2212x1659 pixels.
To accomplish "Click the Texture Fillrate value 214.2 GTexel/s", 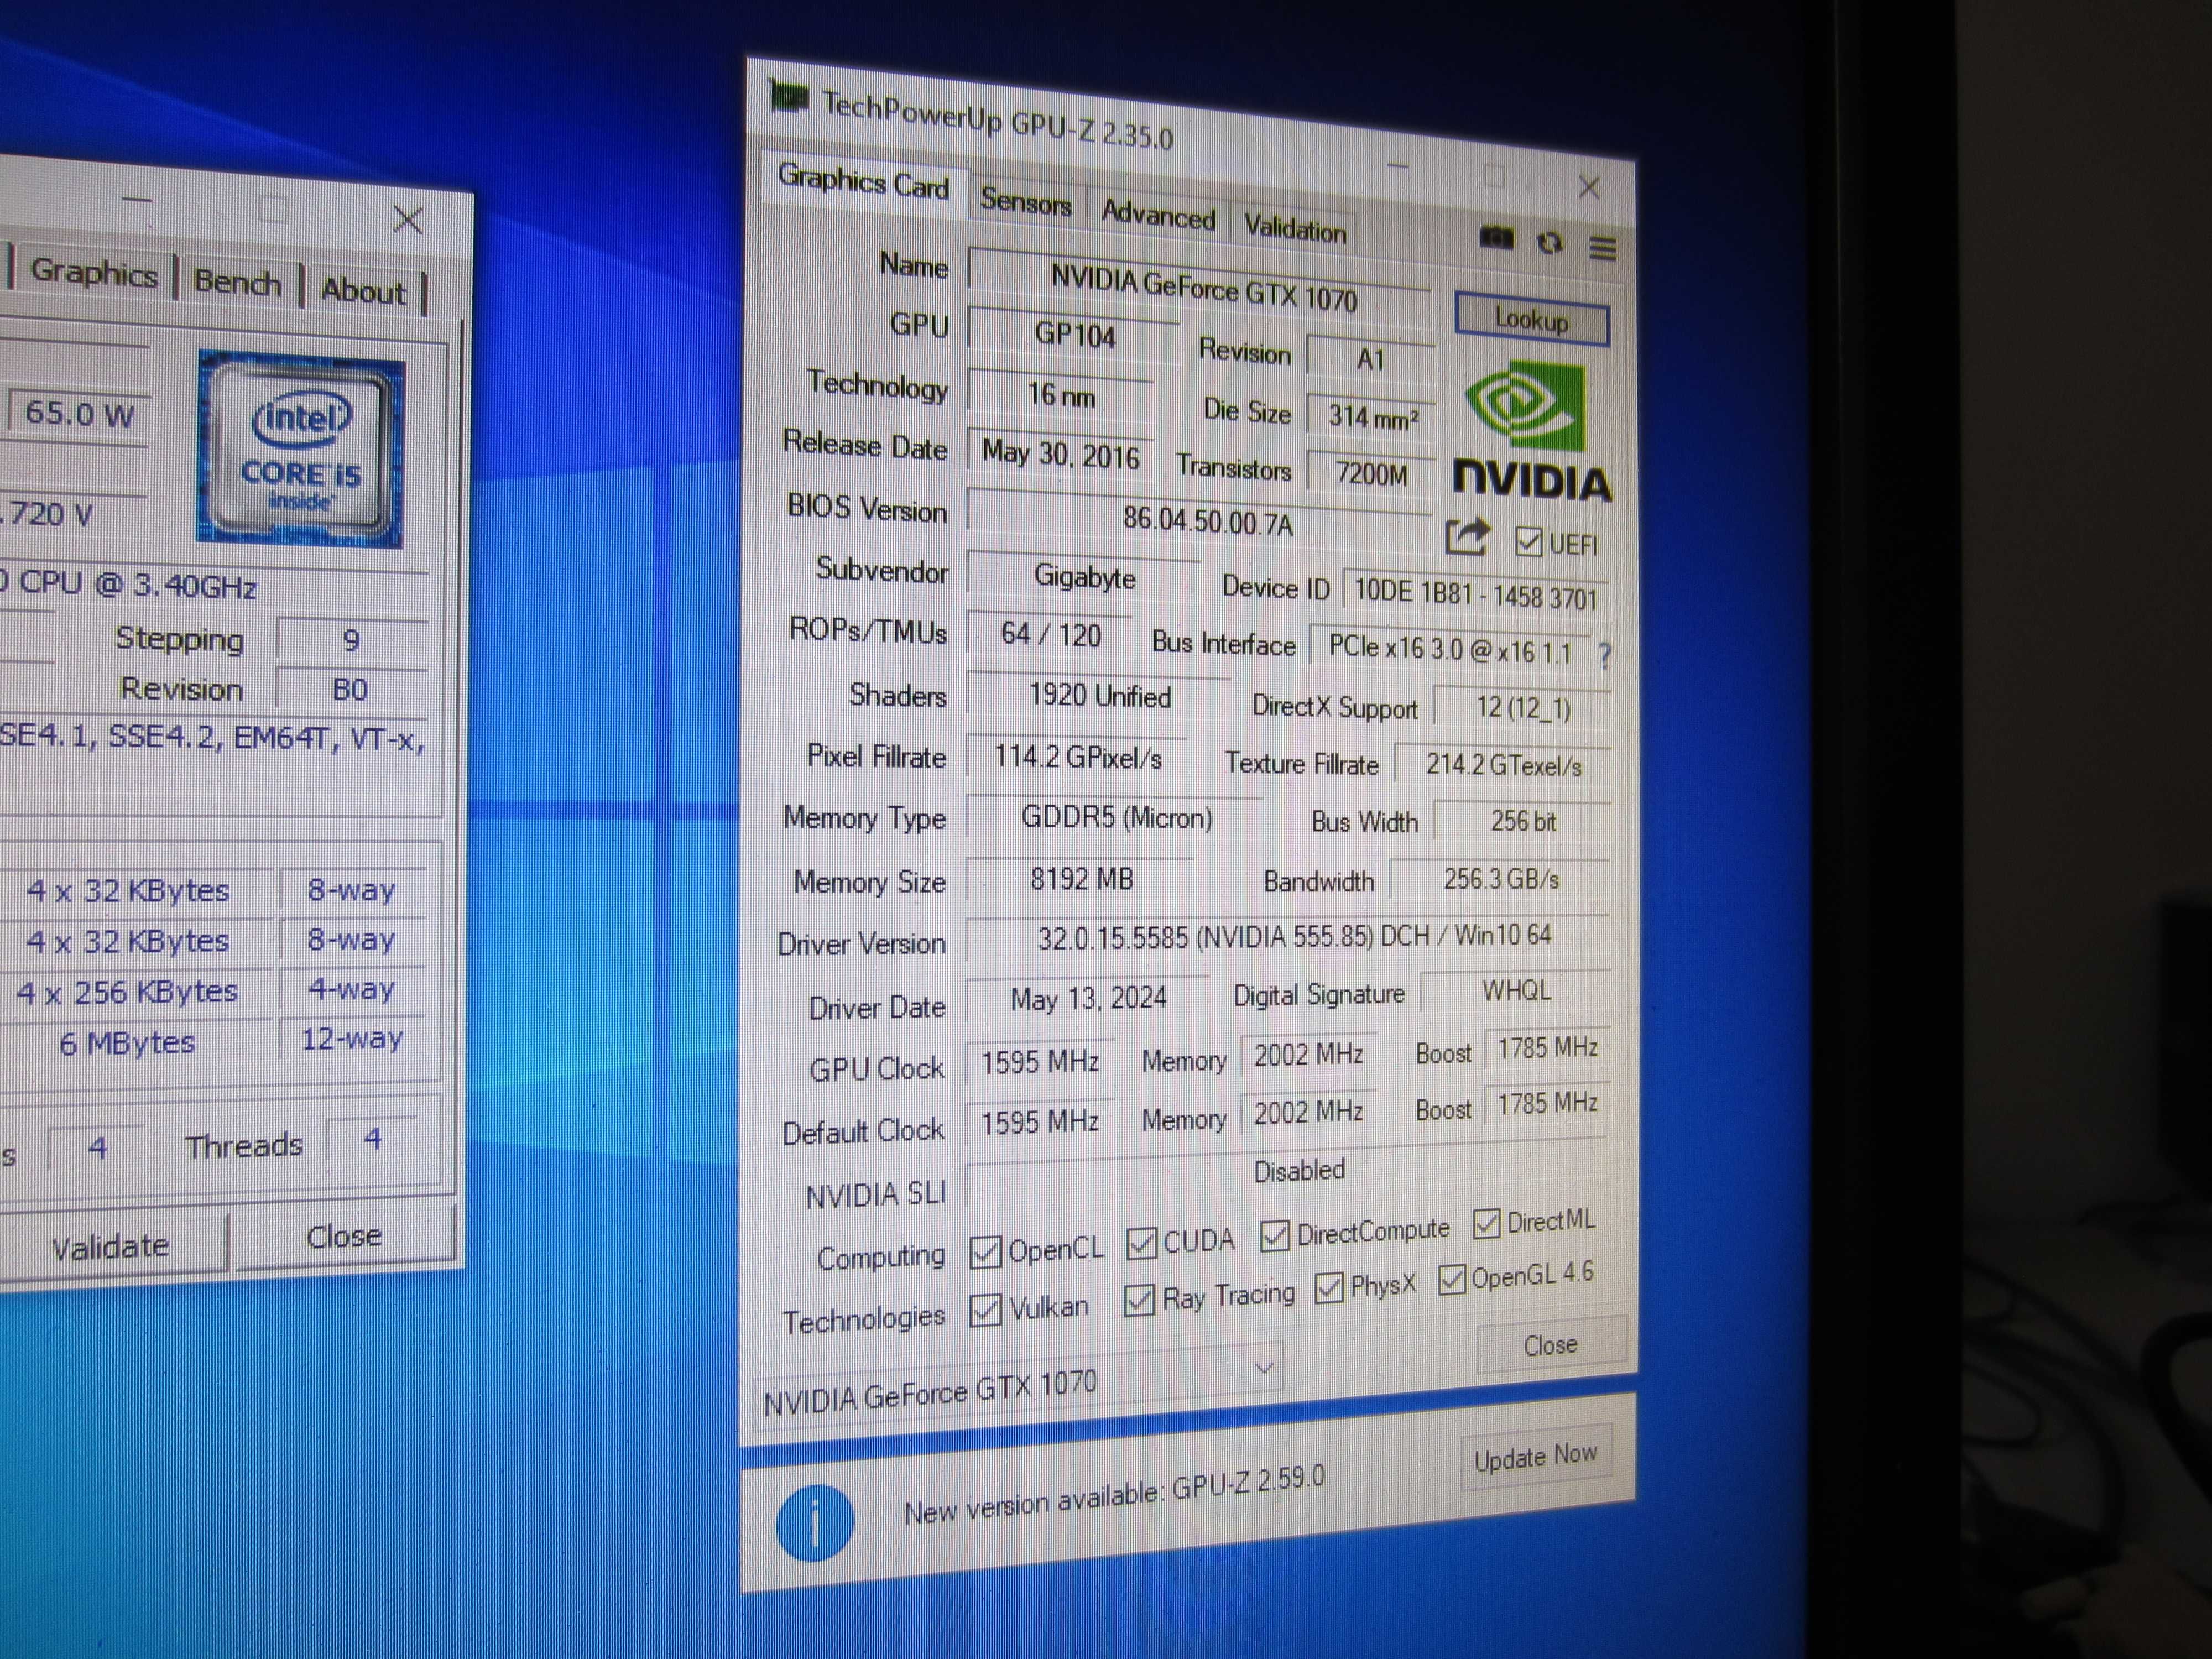I will pos(1503,766).
